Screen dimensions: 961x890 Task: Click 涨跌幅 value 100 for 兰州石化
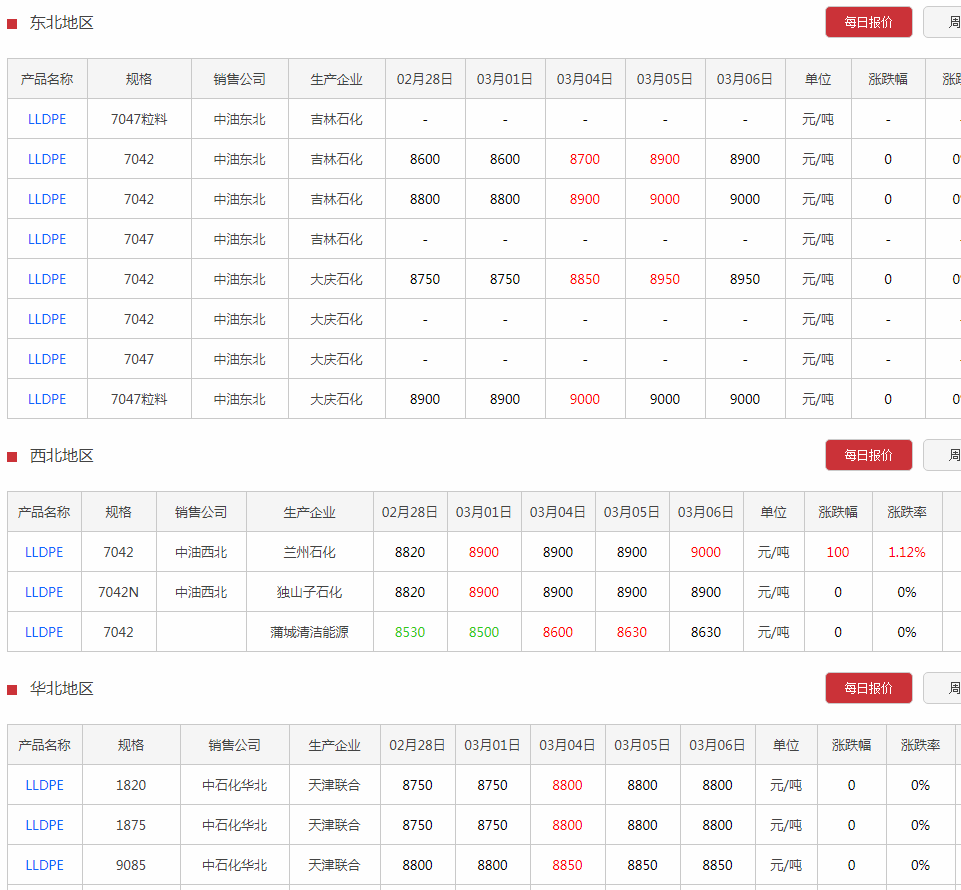pos(838,552)
